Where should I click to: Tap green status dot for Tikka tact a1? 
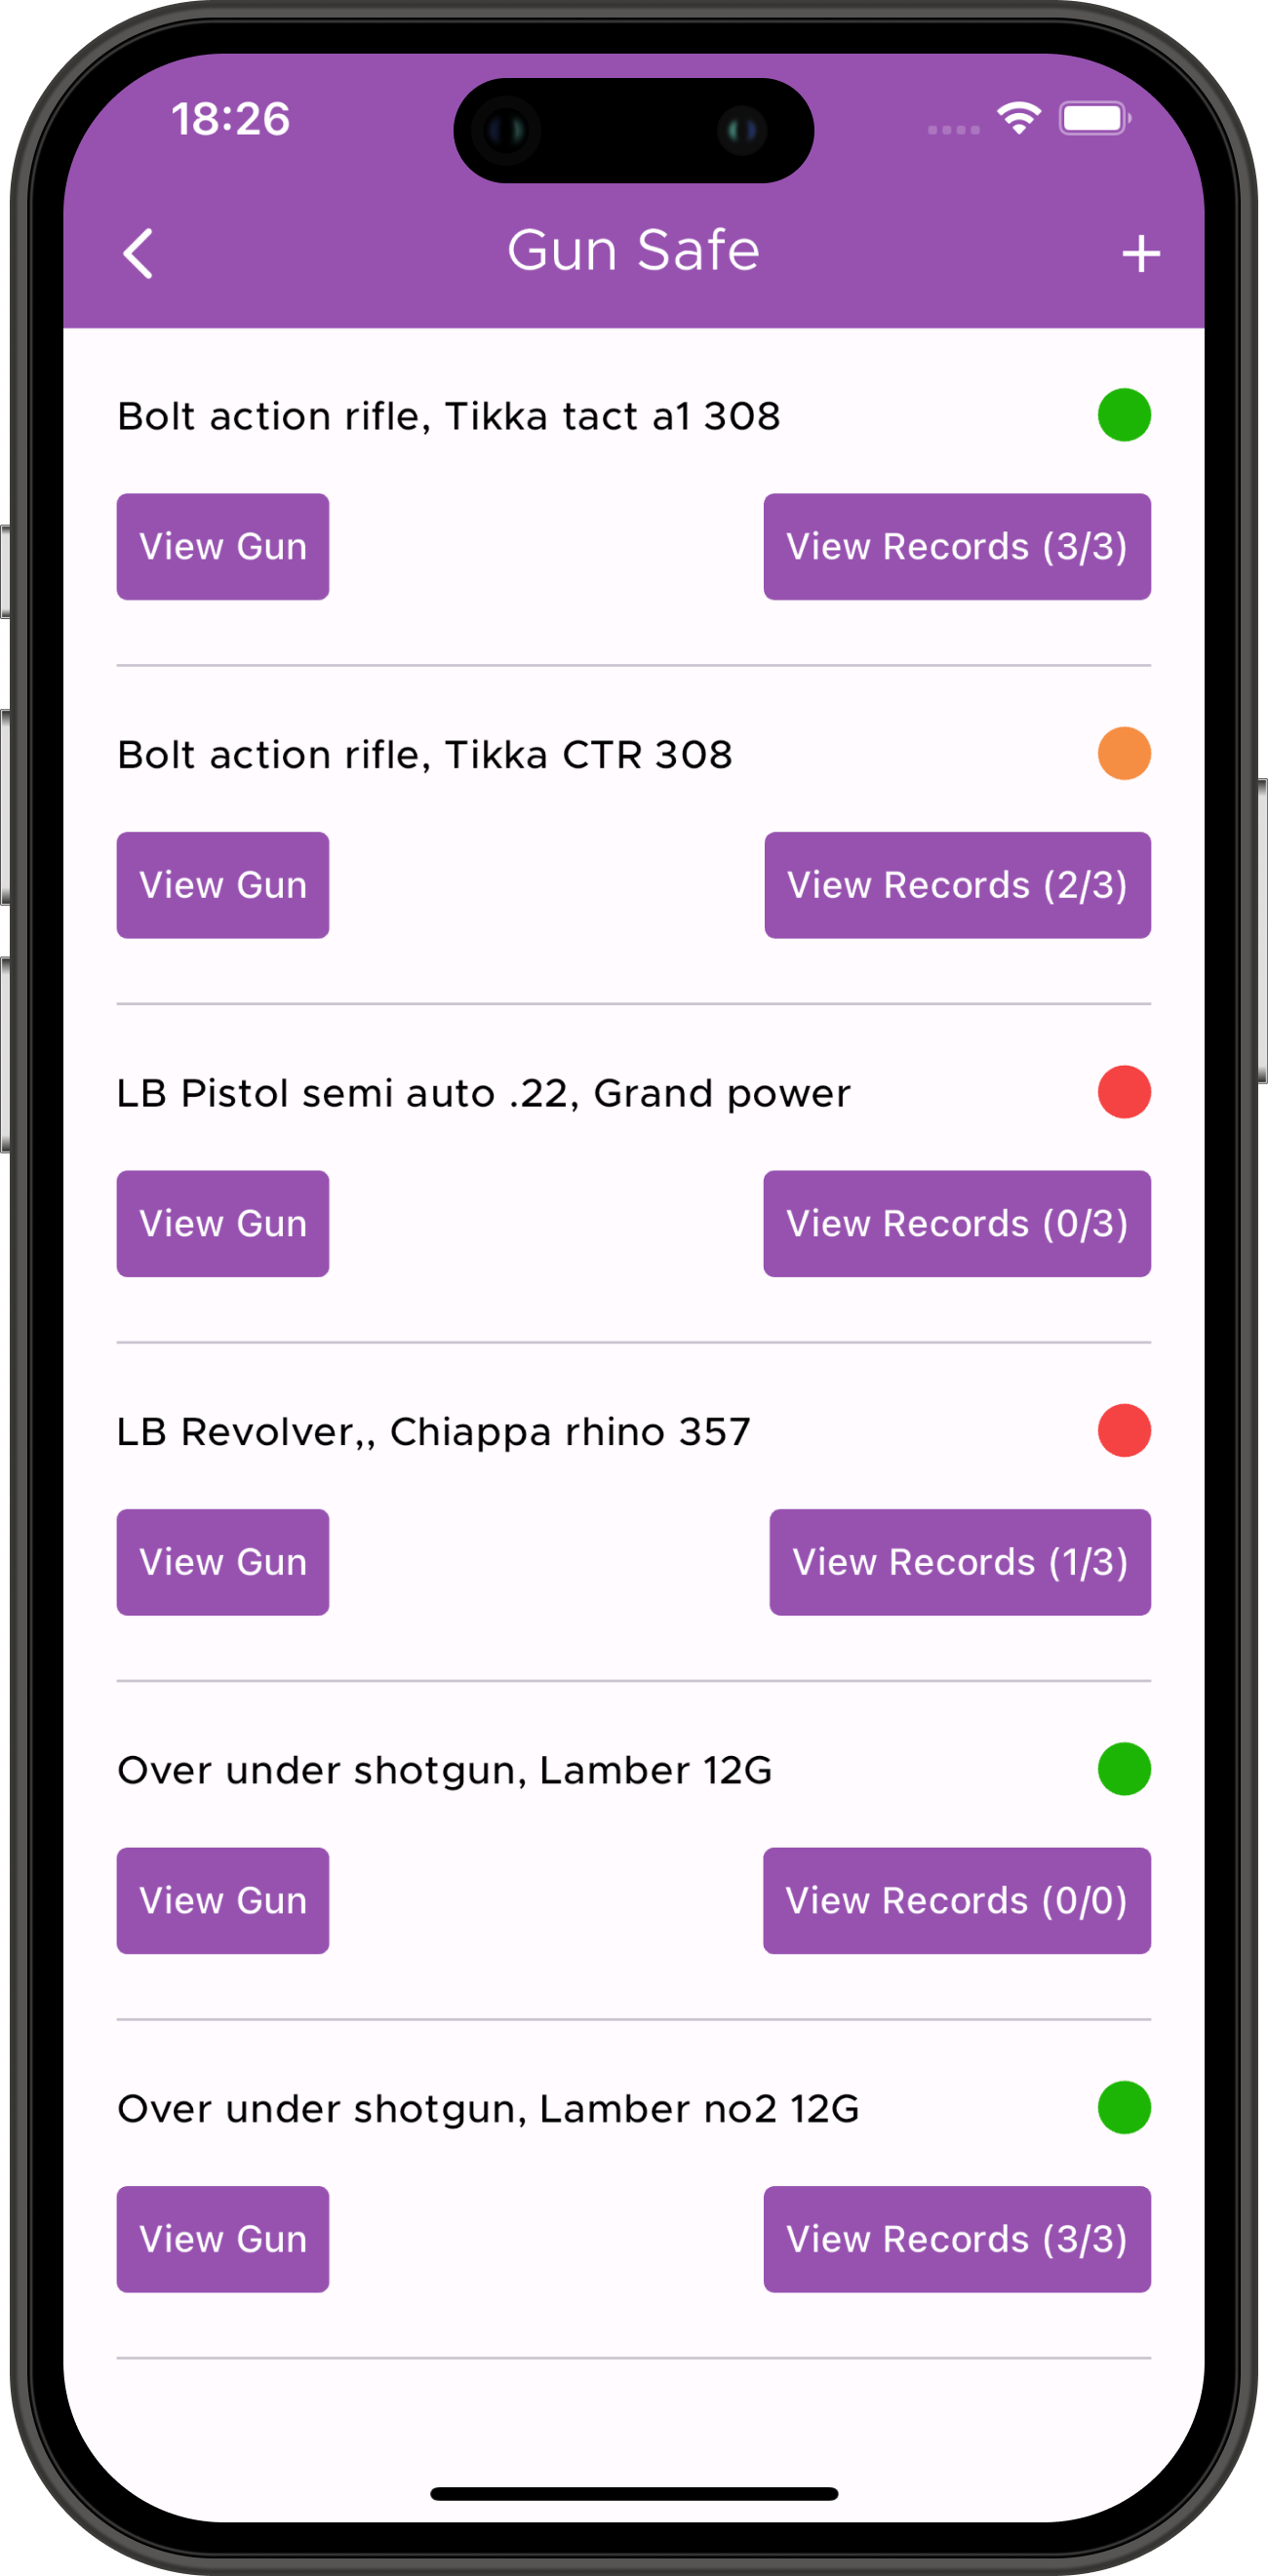[x=1123, y=415]
